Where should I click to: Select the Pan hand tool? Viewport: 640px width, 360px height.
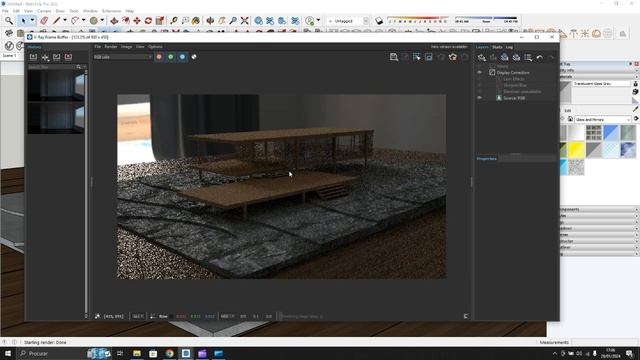(x=222, y=20)
